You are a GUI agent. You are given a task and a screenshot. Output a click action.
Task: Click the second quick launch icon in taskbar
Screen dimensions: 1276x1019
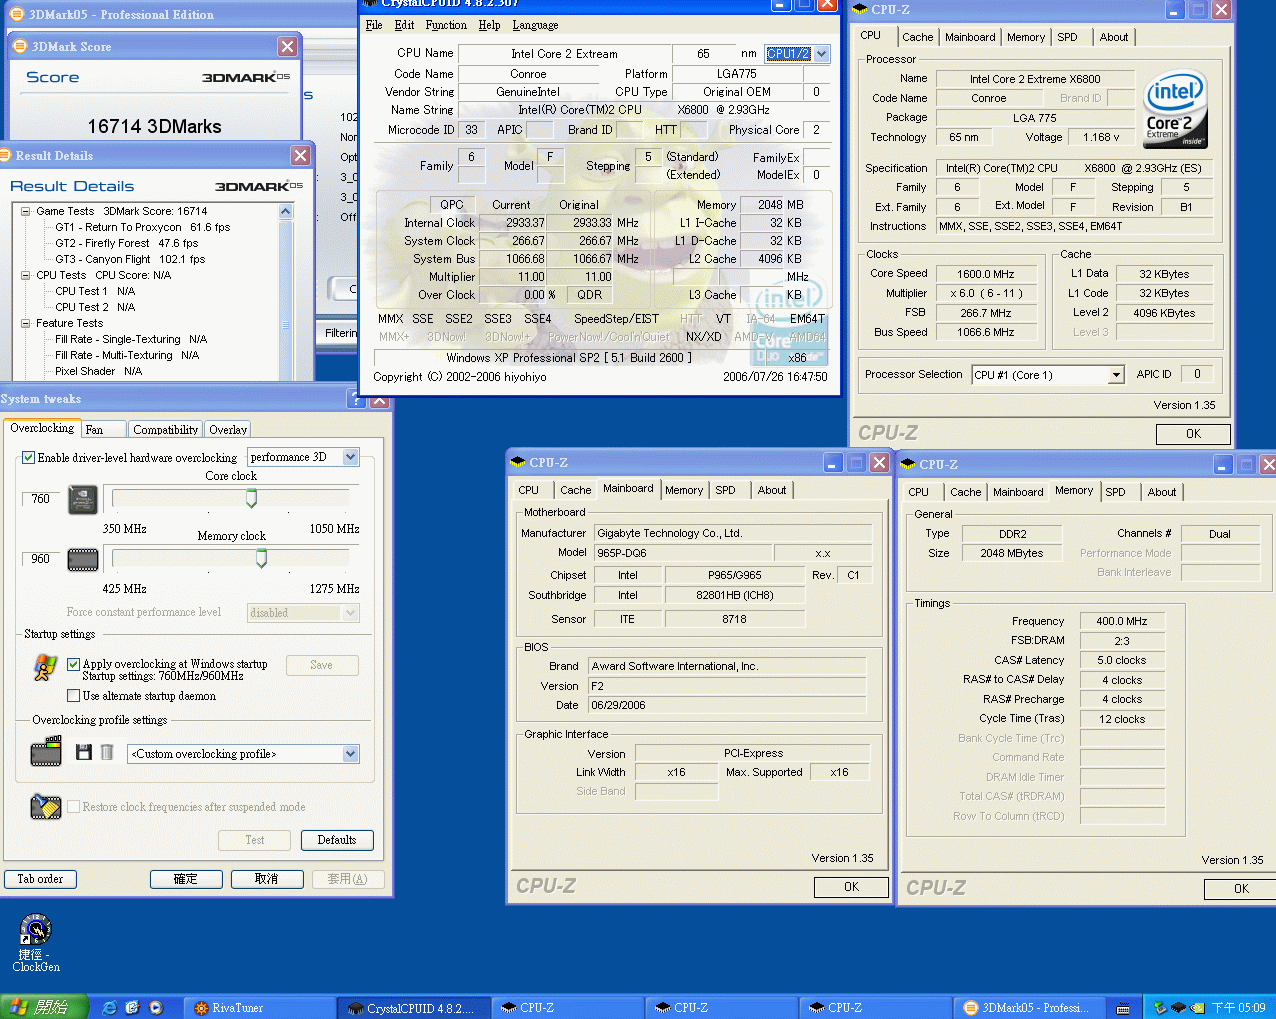point(132,1008)
